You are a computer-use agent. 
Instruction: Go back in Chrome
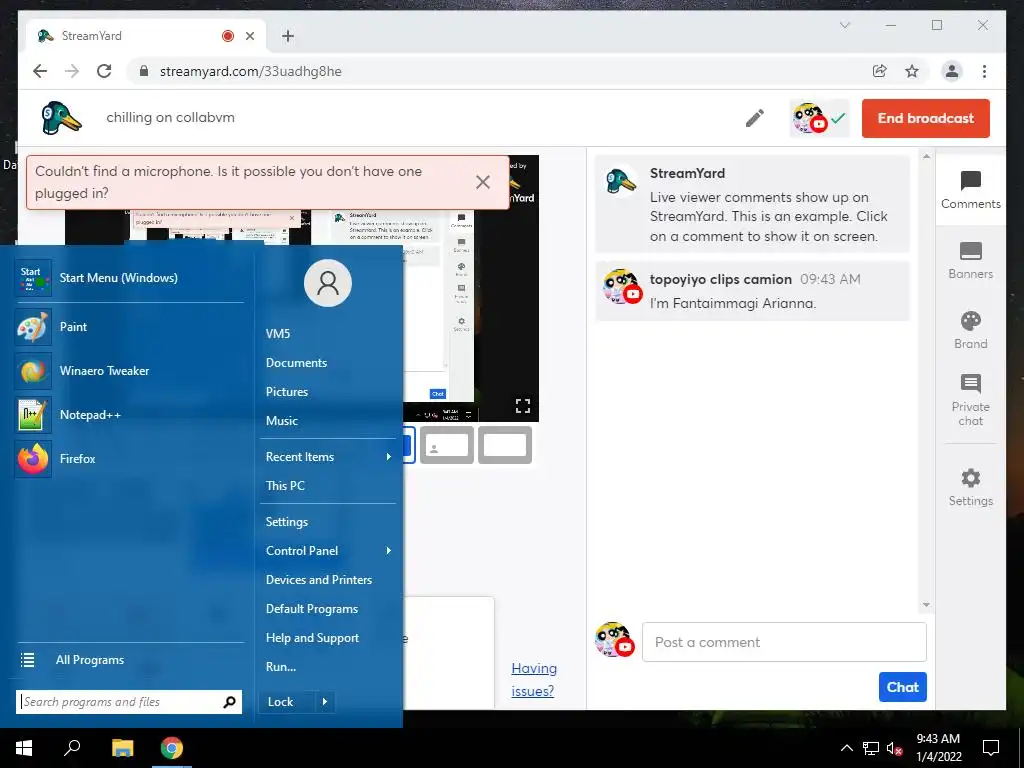point(40,71)
